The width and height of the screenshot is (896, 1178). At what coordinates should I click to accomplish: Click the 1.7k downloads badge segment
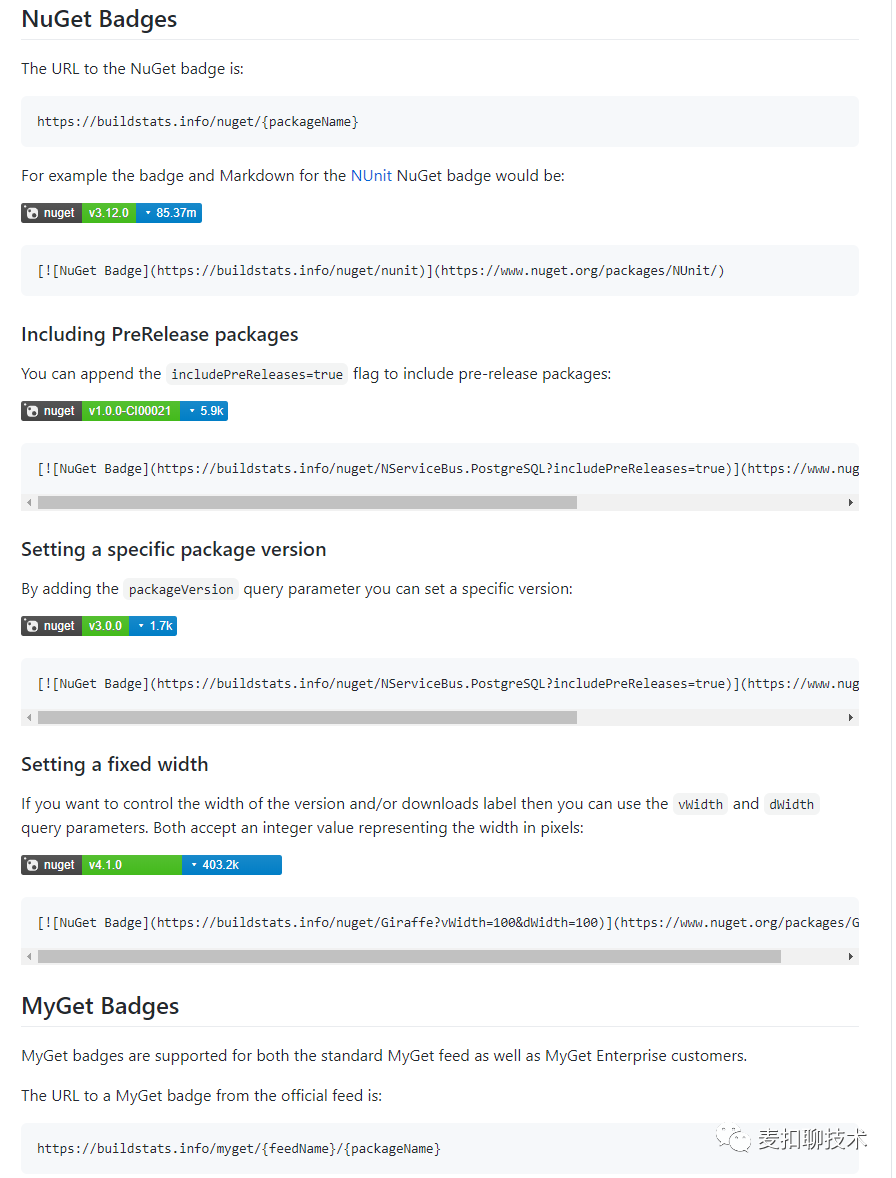(x=154, y=626)
